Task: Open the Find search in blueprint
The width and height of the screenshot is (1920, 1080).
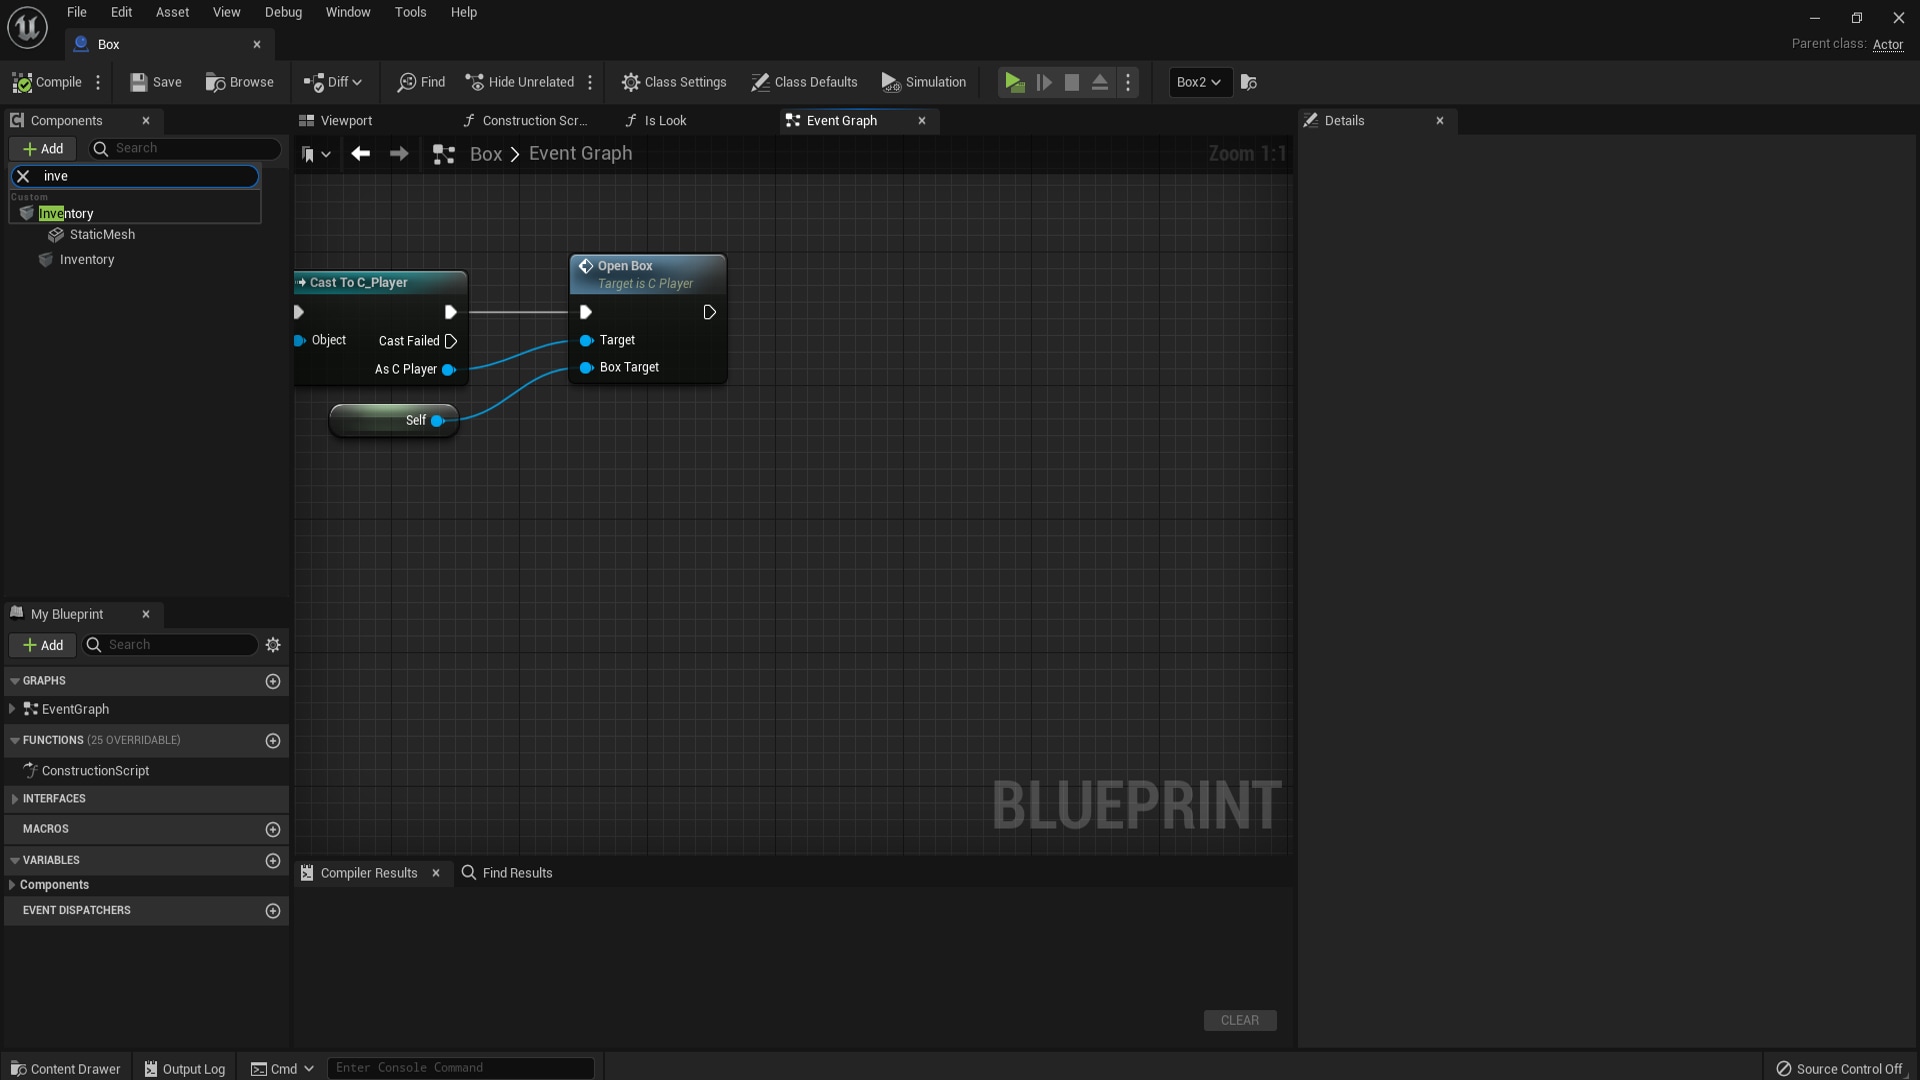Action: 420,82
